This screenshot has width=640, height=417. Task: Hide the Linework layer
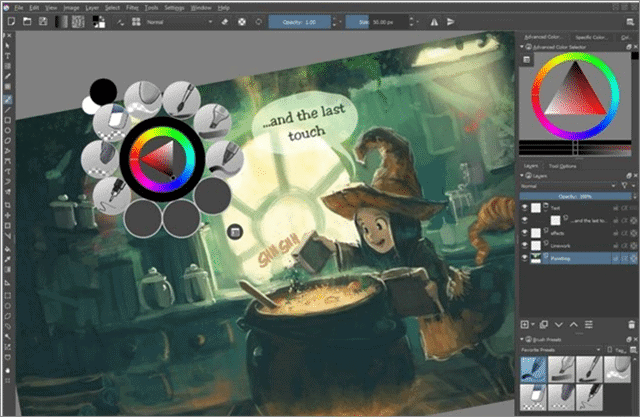pyautogui.click(x=524, y=246)
